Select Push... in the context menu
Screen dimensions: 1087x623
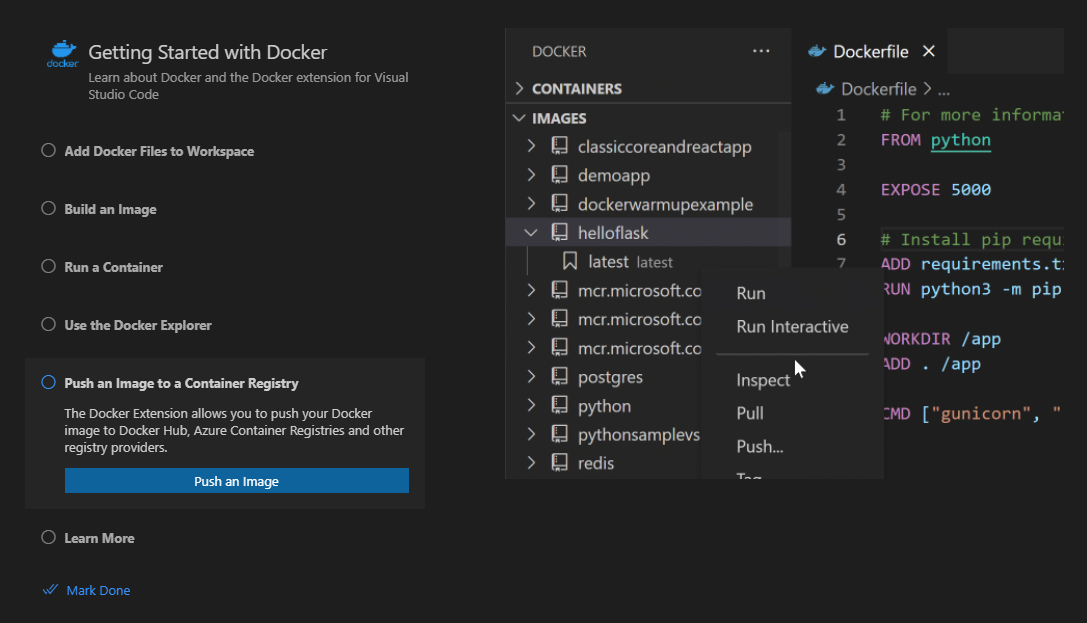click(760, 447)
